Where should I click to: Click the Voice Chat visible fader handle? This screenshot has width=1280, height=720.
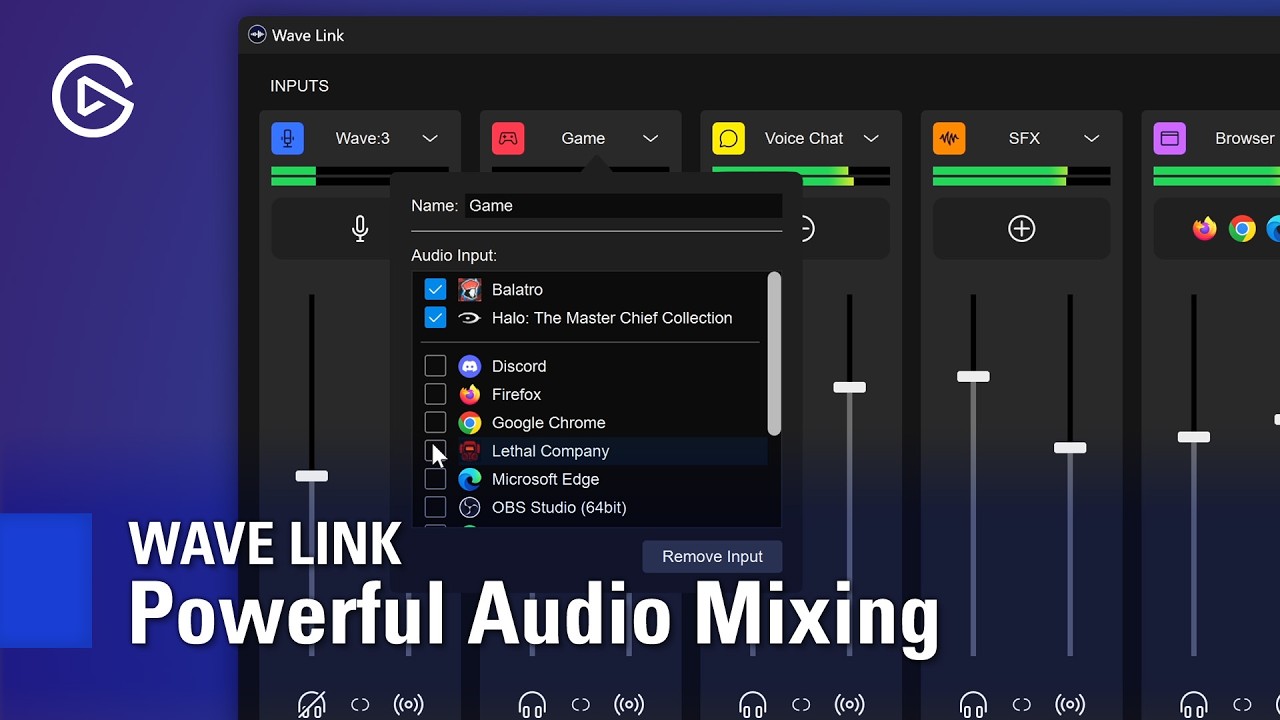pos(850,387)
